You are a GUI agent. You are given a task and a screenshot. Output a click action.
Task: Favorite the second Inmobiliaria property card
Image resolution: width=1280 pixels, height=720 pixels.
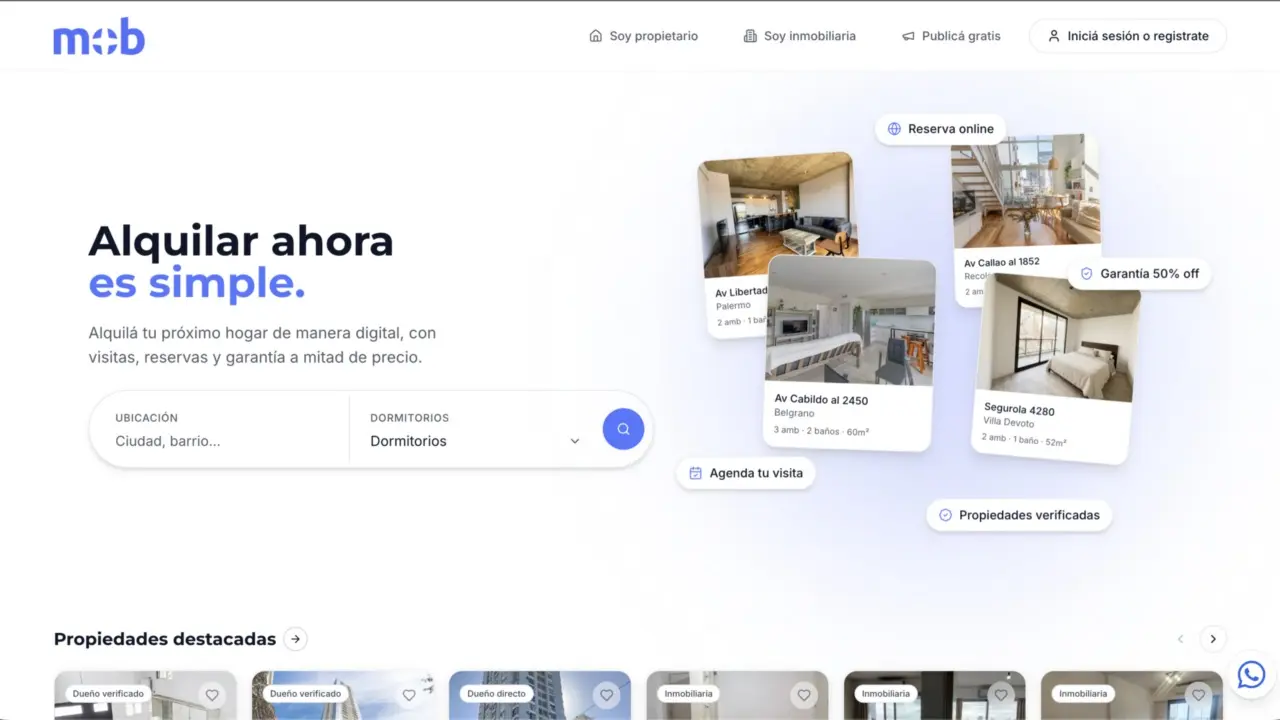(x=1000, y=695)
